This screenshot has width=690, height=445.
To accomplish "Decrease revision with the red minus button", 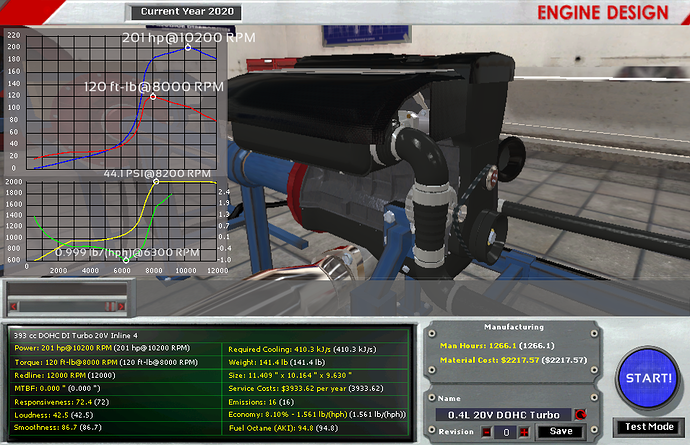I will coord(486,432).
